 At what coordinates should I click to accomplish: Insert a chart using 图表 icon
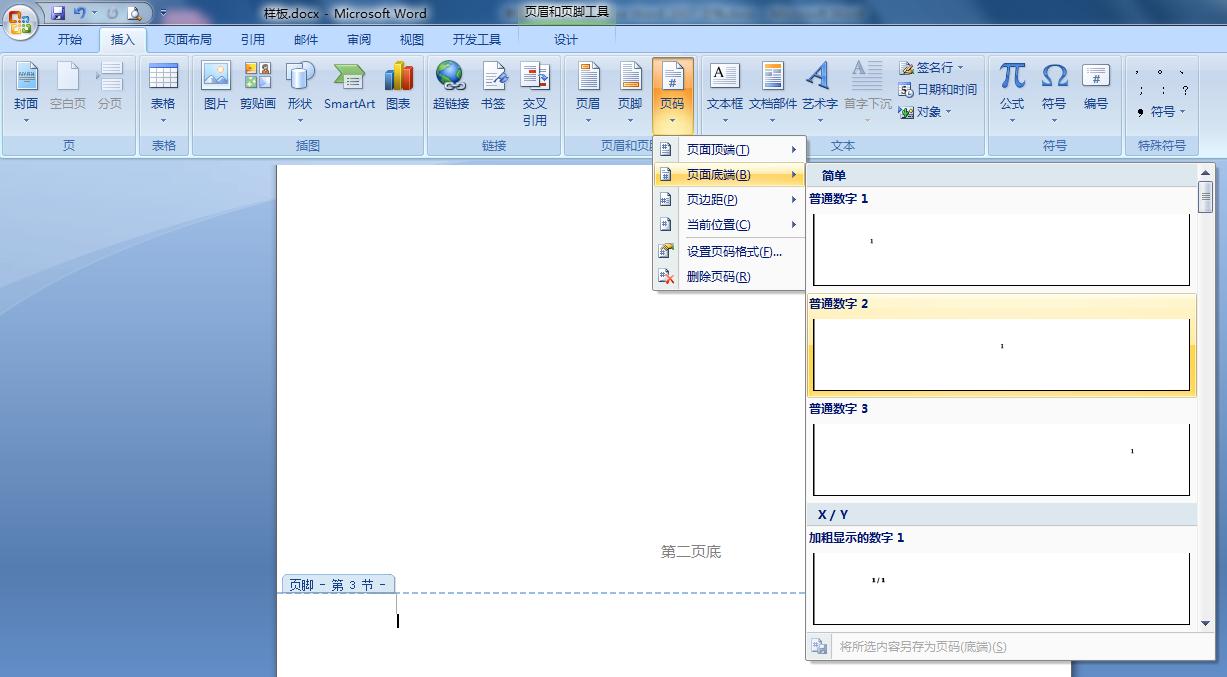(398, 85)
